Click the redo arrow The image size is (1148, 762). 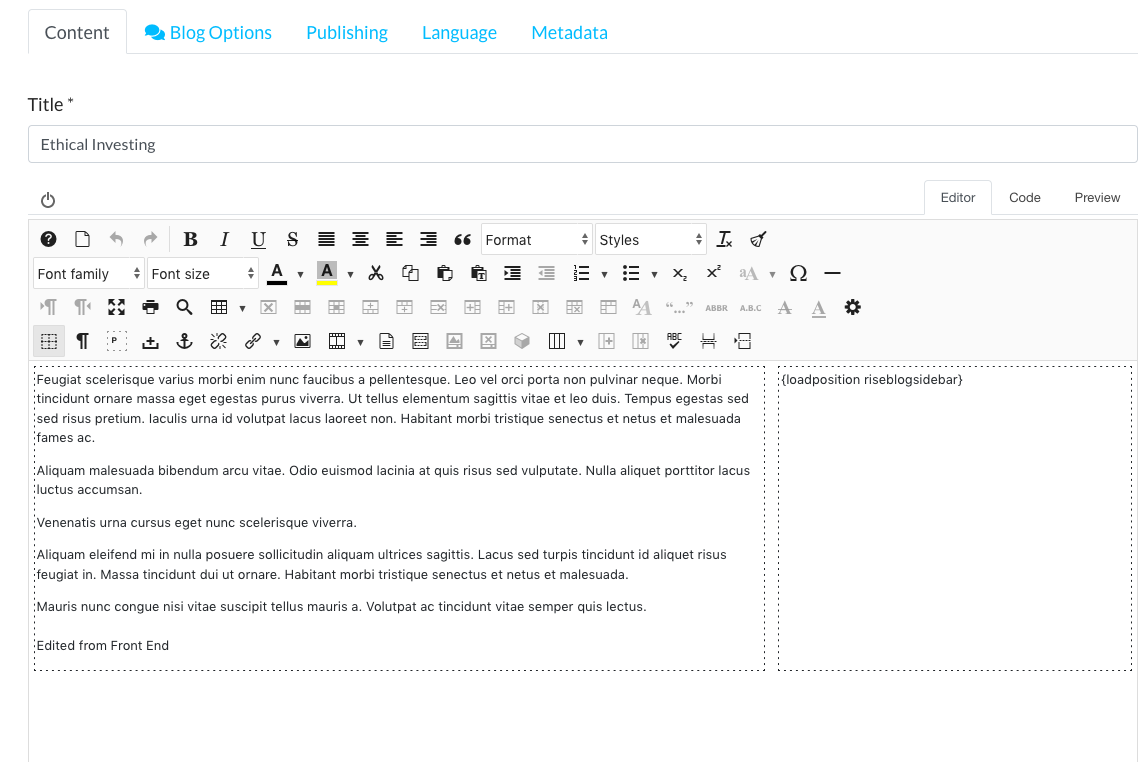(150, 239)
